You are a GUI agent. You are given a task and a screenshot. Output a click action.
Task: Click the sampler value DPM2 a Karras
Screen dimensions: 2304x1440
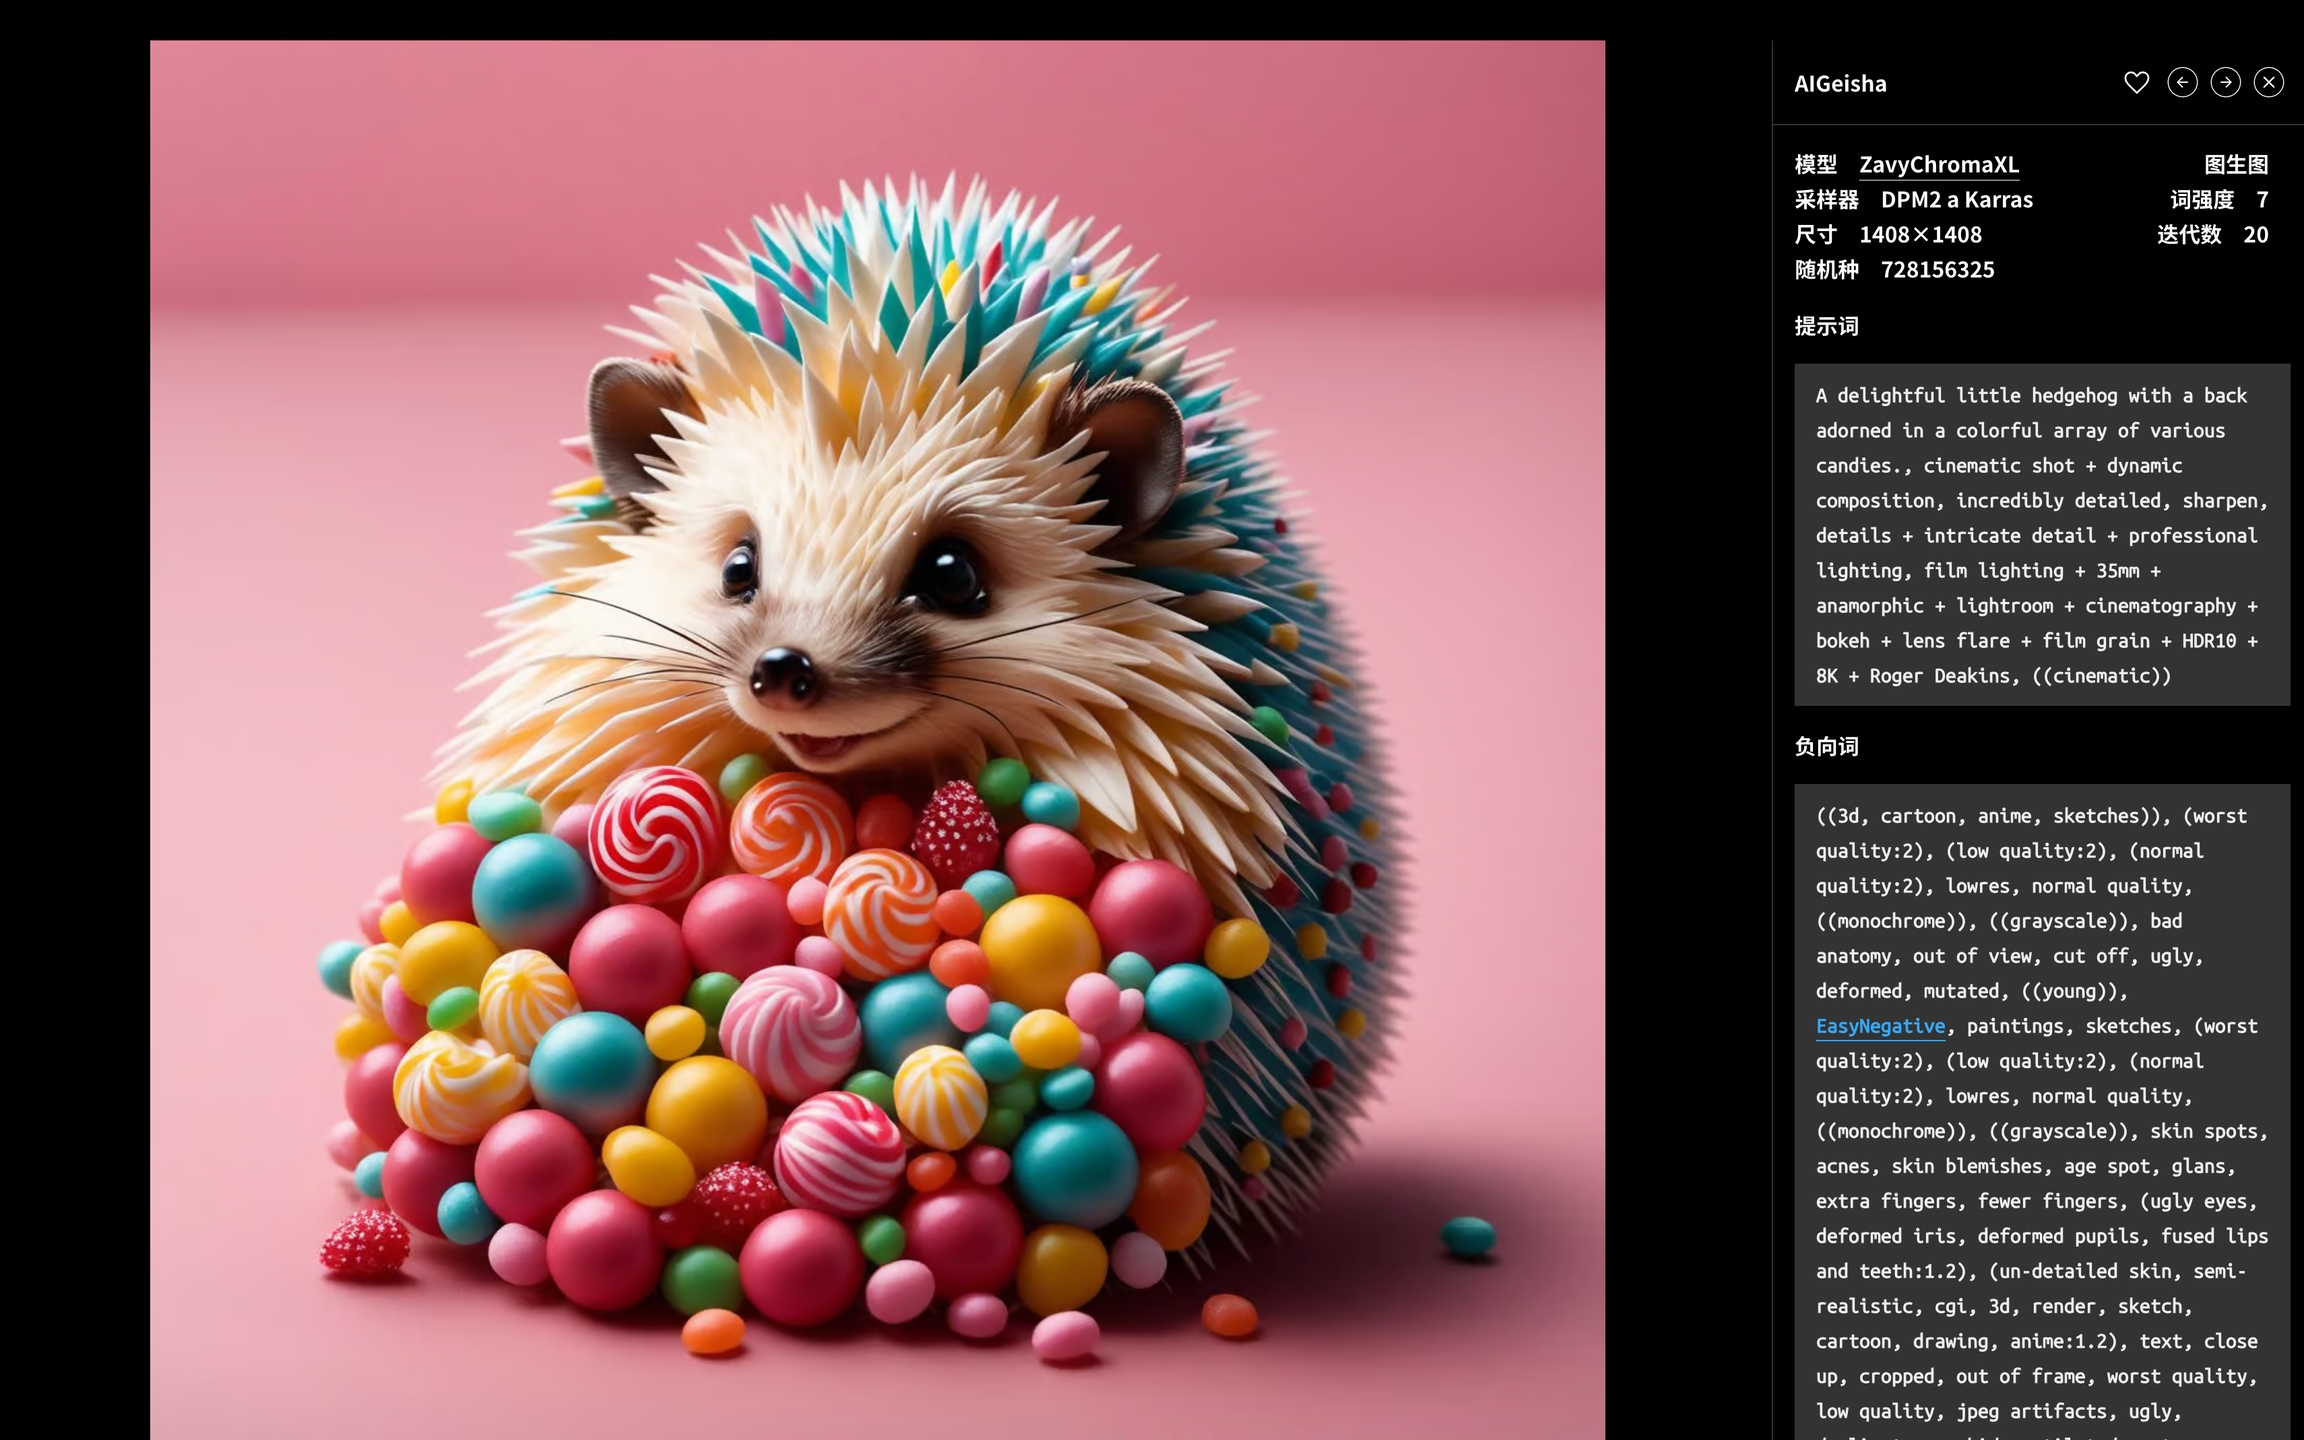pyautogui.click(x=1956, y=200)
